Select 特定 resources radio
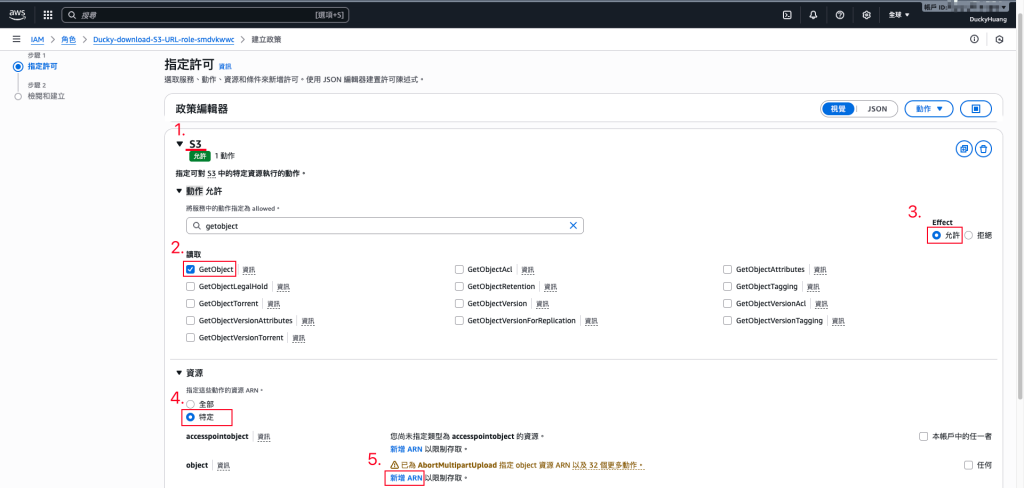The image size is (1024, 488). [191, 416]
